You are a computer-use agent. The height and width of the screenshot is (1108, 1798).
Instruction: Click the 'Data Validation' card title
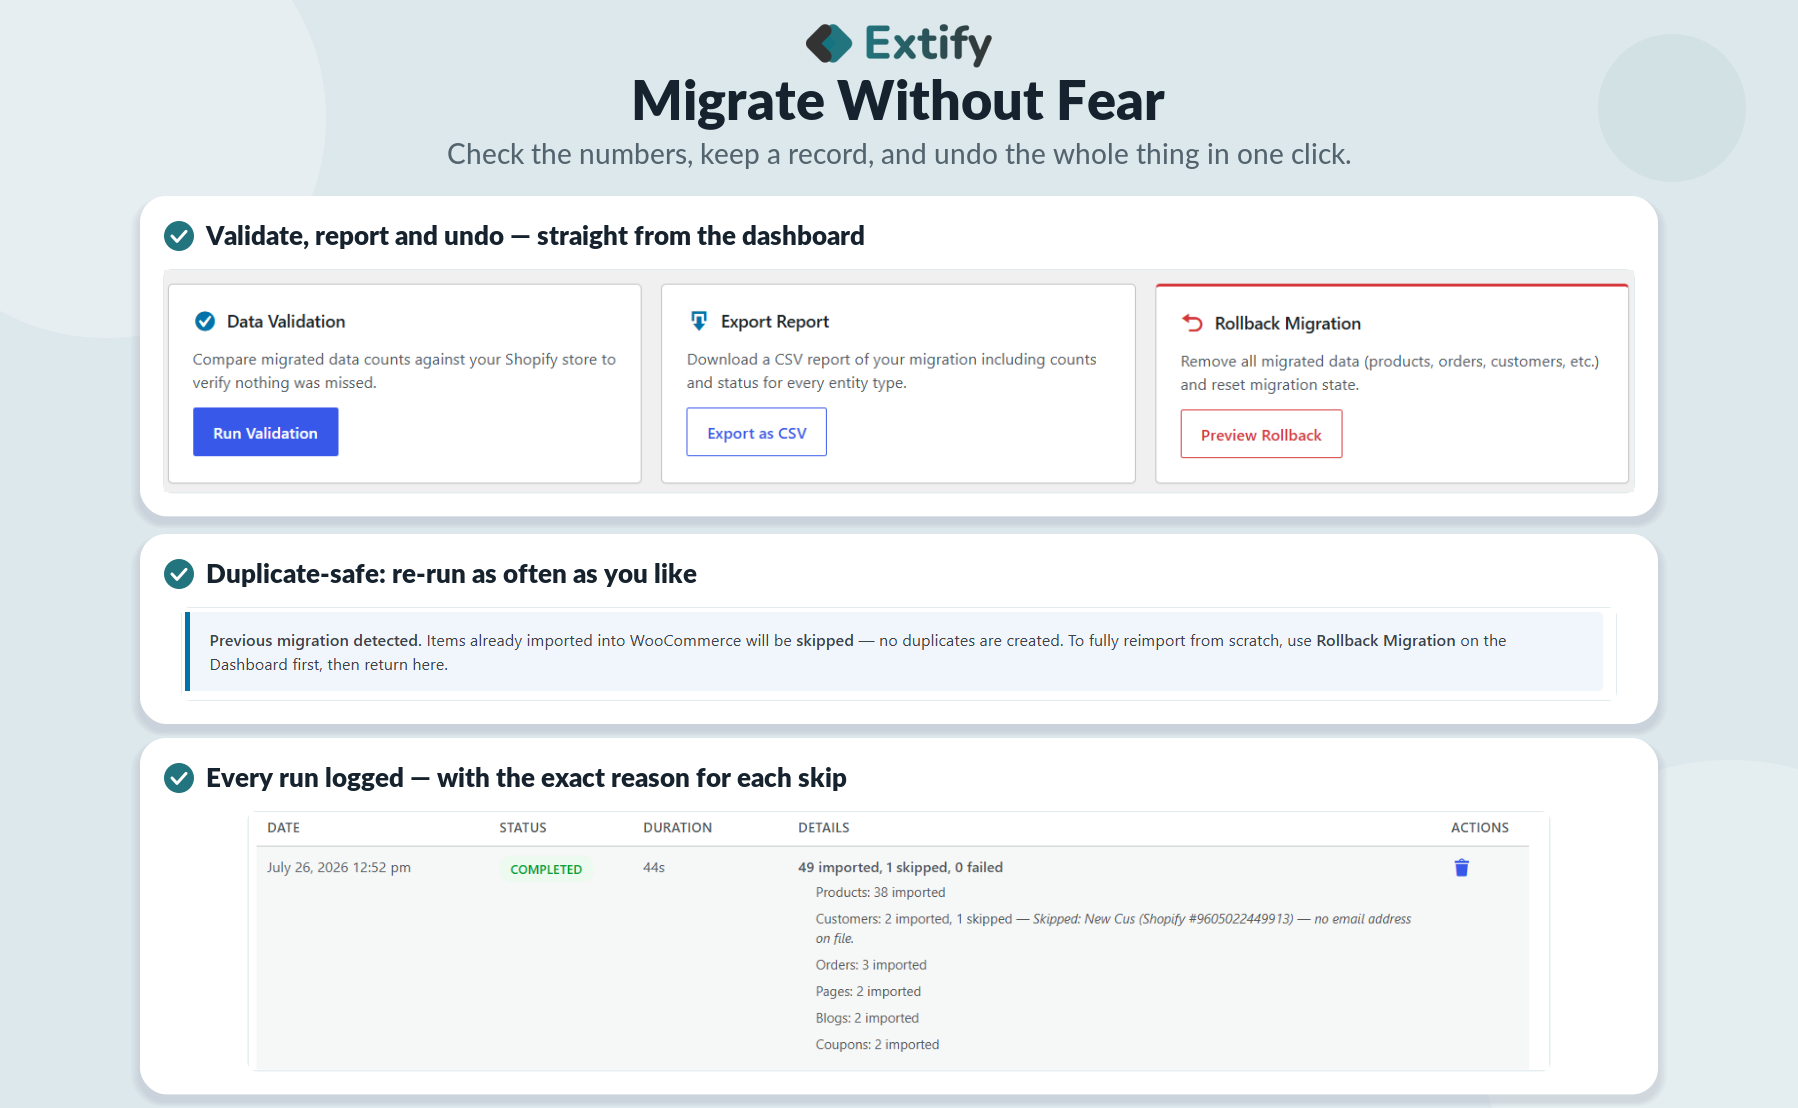286,321
